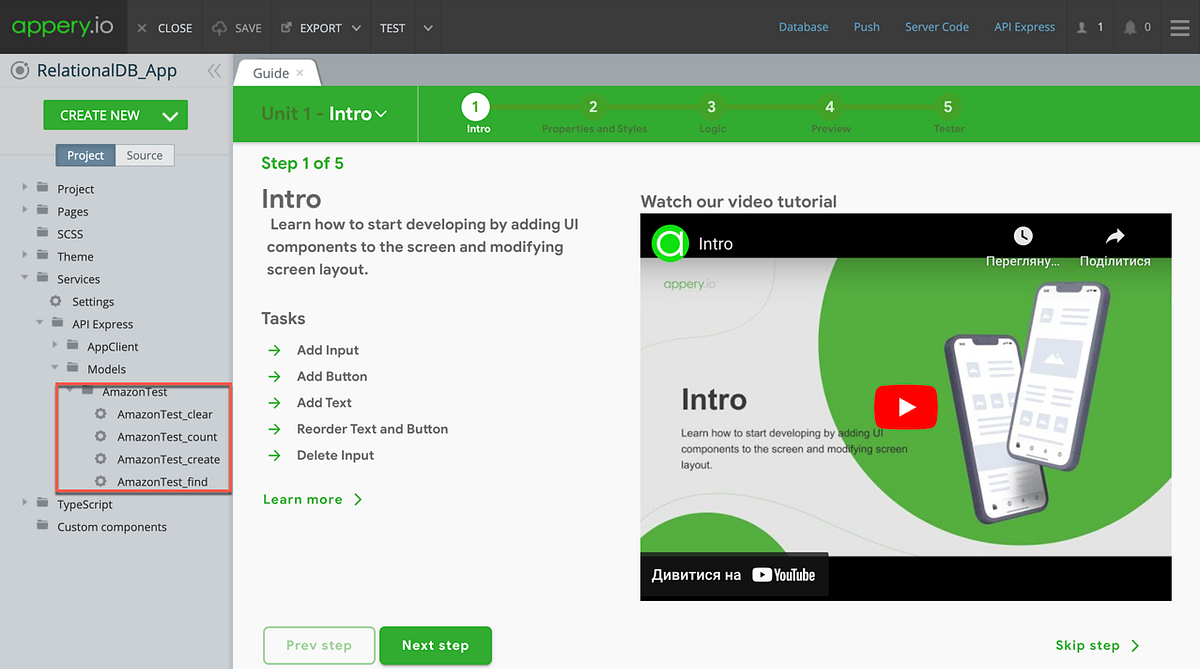Save the project using the SAVE button

237,27
